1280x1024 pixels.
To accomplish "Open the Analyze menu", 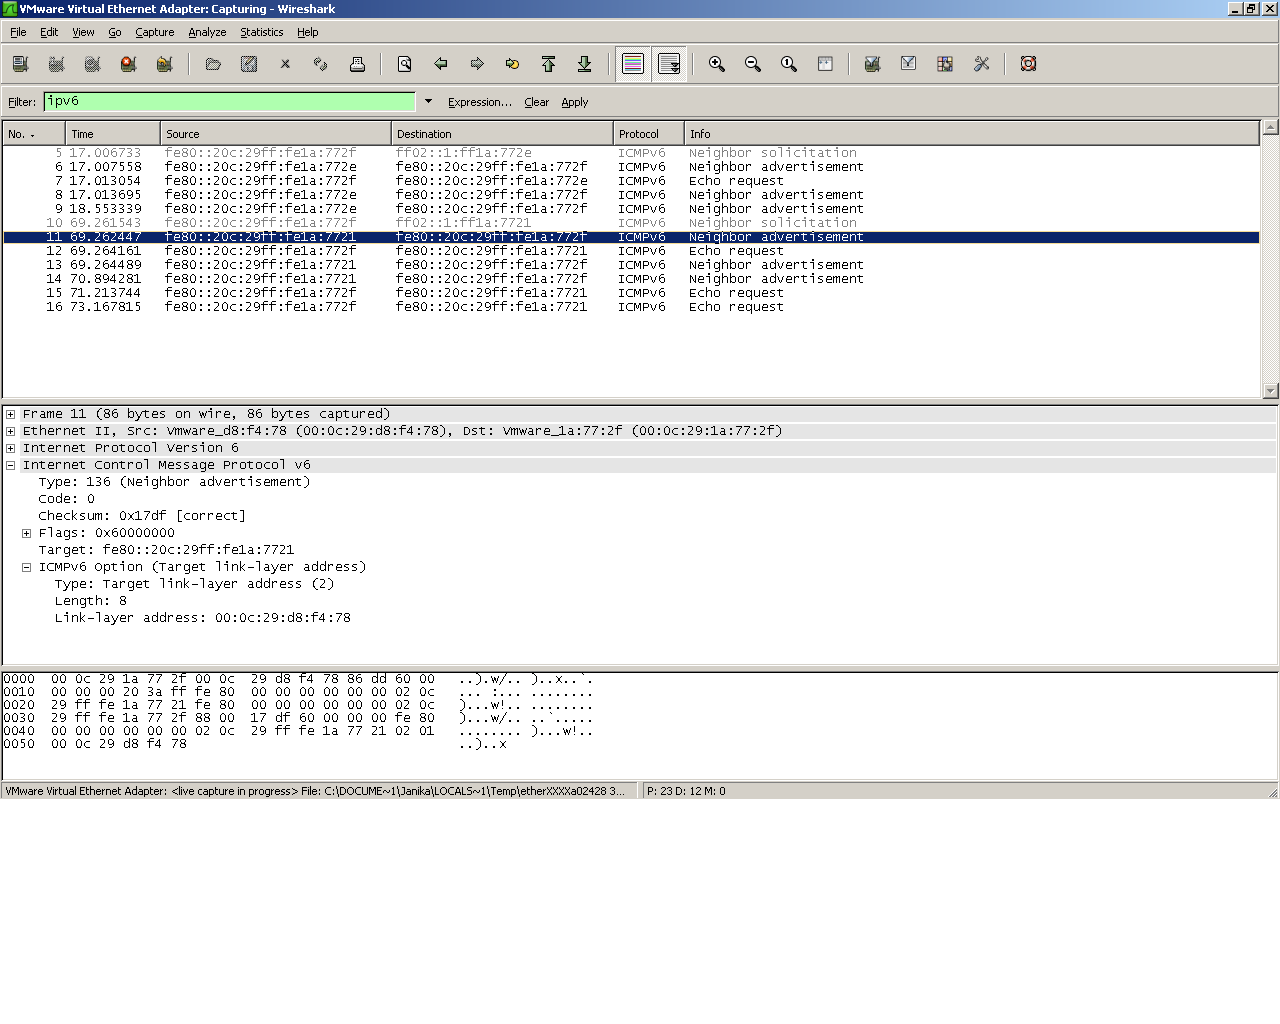I will (x=207, y=32).
